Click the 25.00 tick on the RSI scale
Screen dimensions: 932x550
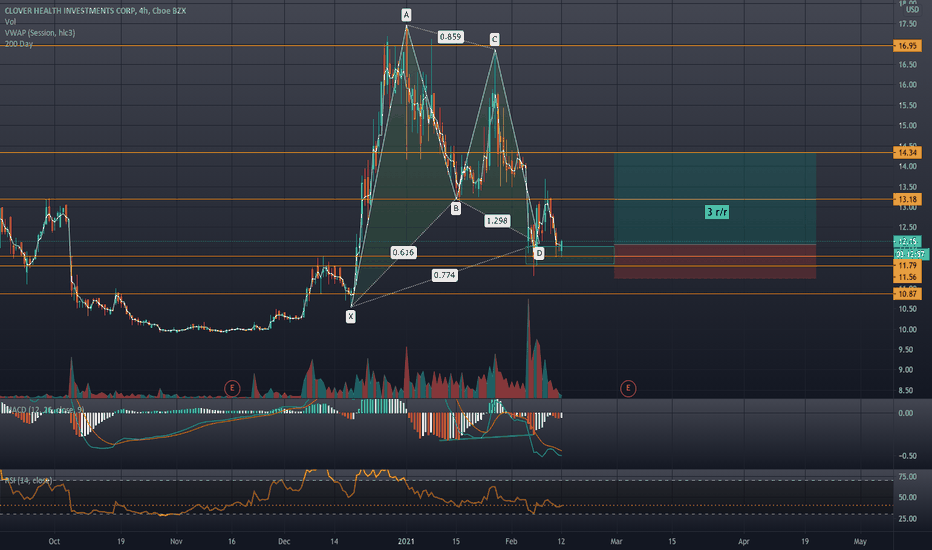pos(908,519)
